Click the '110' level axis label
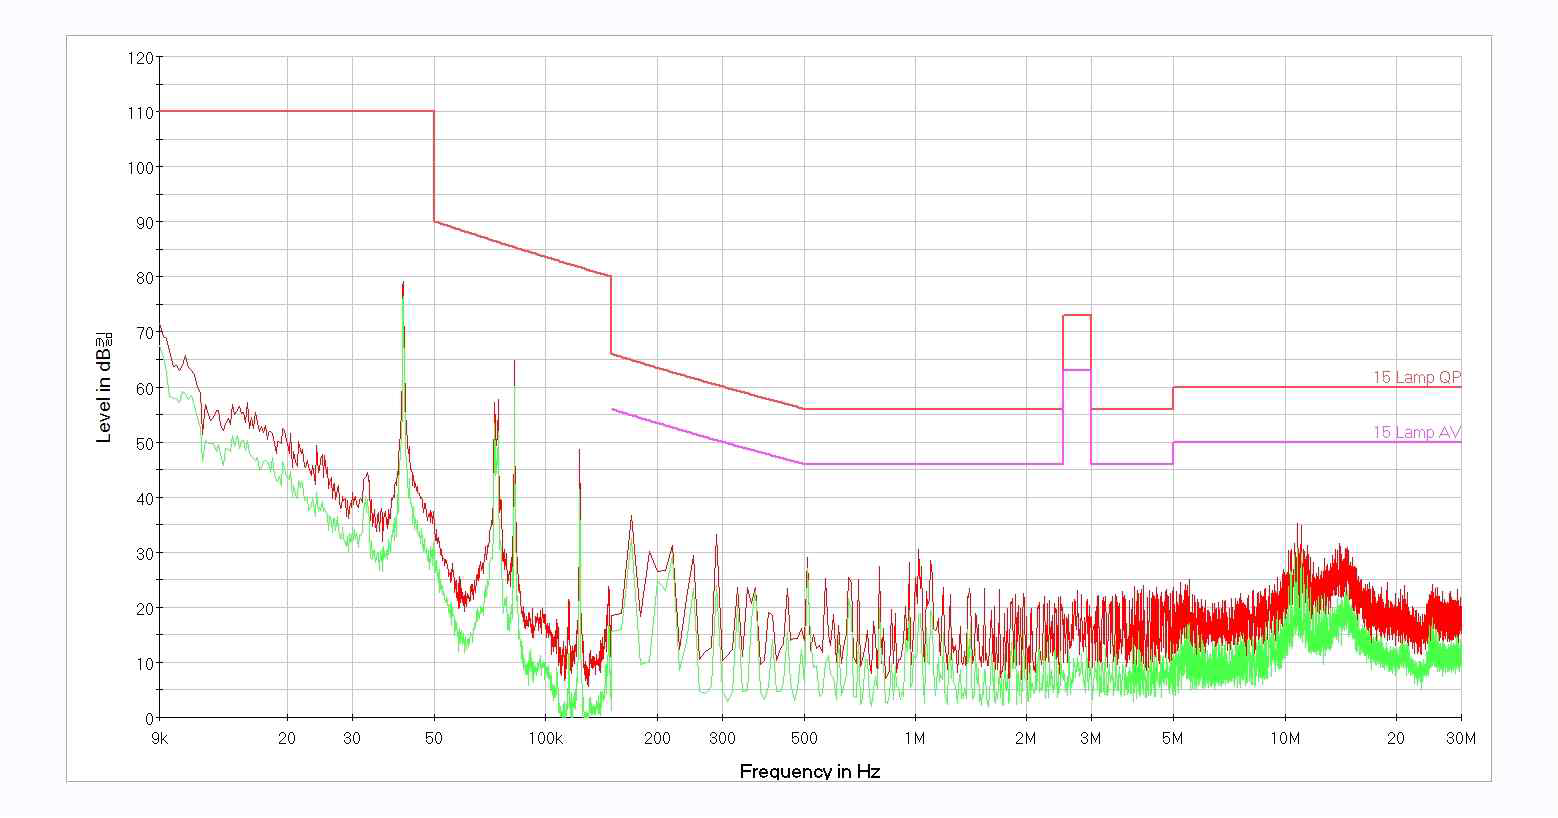1558x818 pixels. click(x=141, y=113)
